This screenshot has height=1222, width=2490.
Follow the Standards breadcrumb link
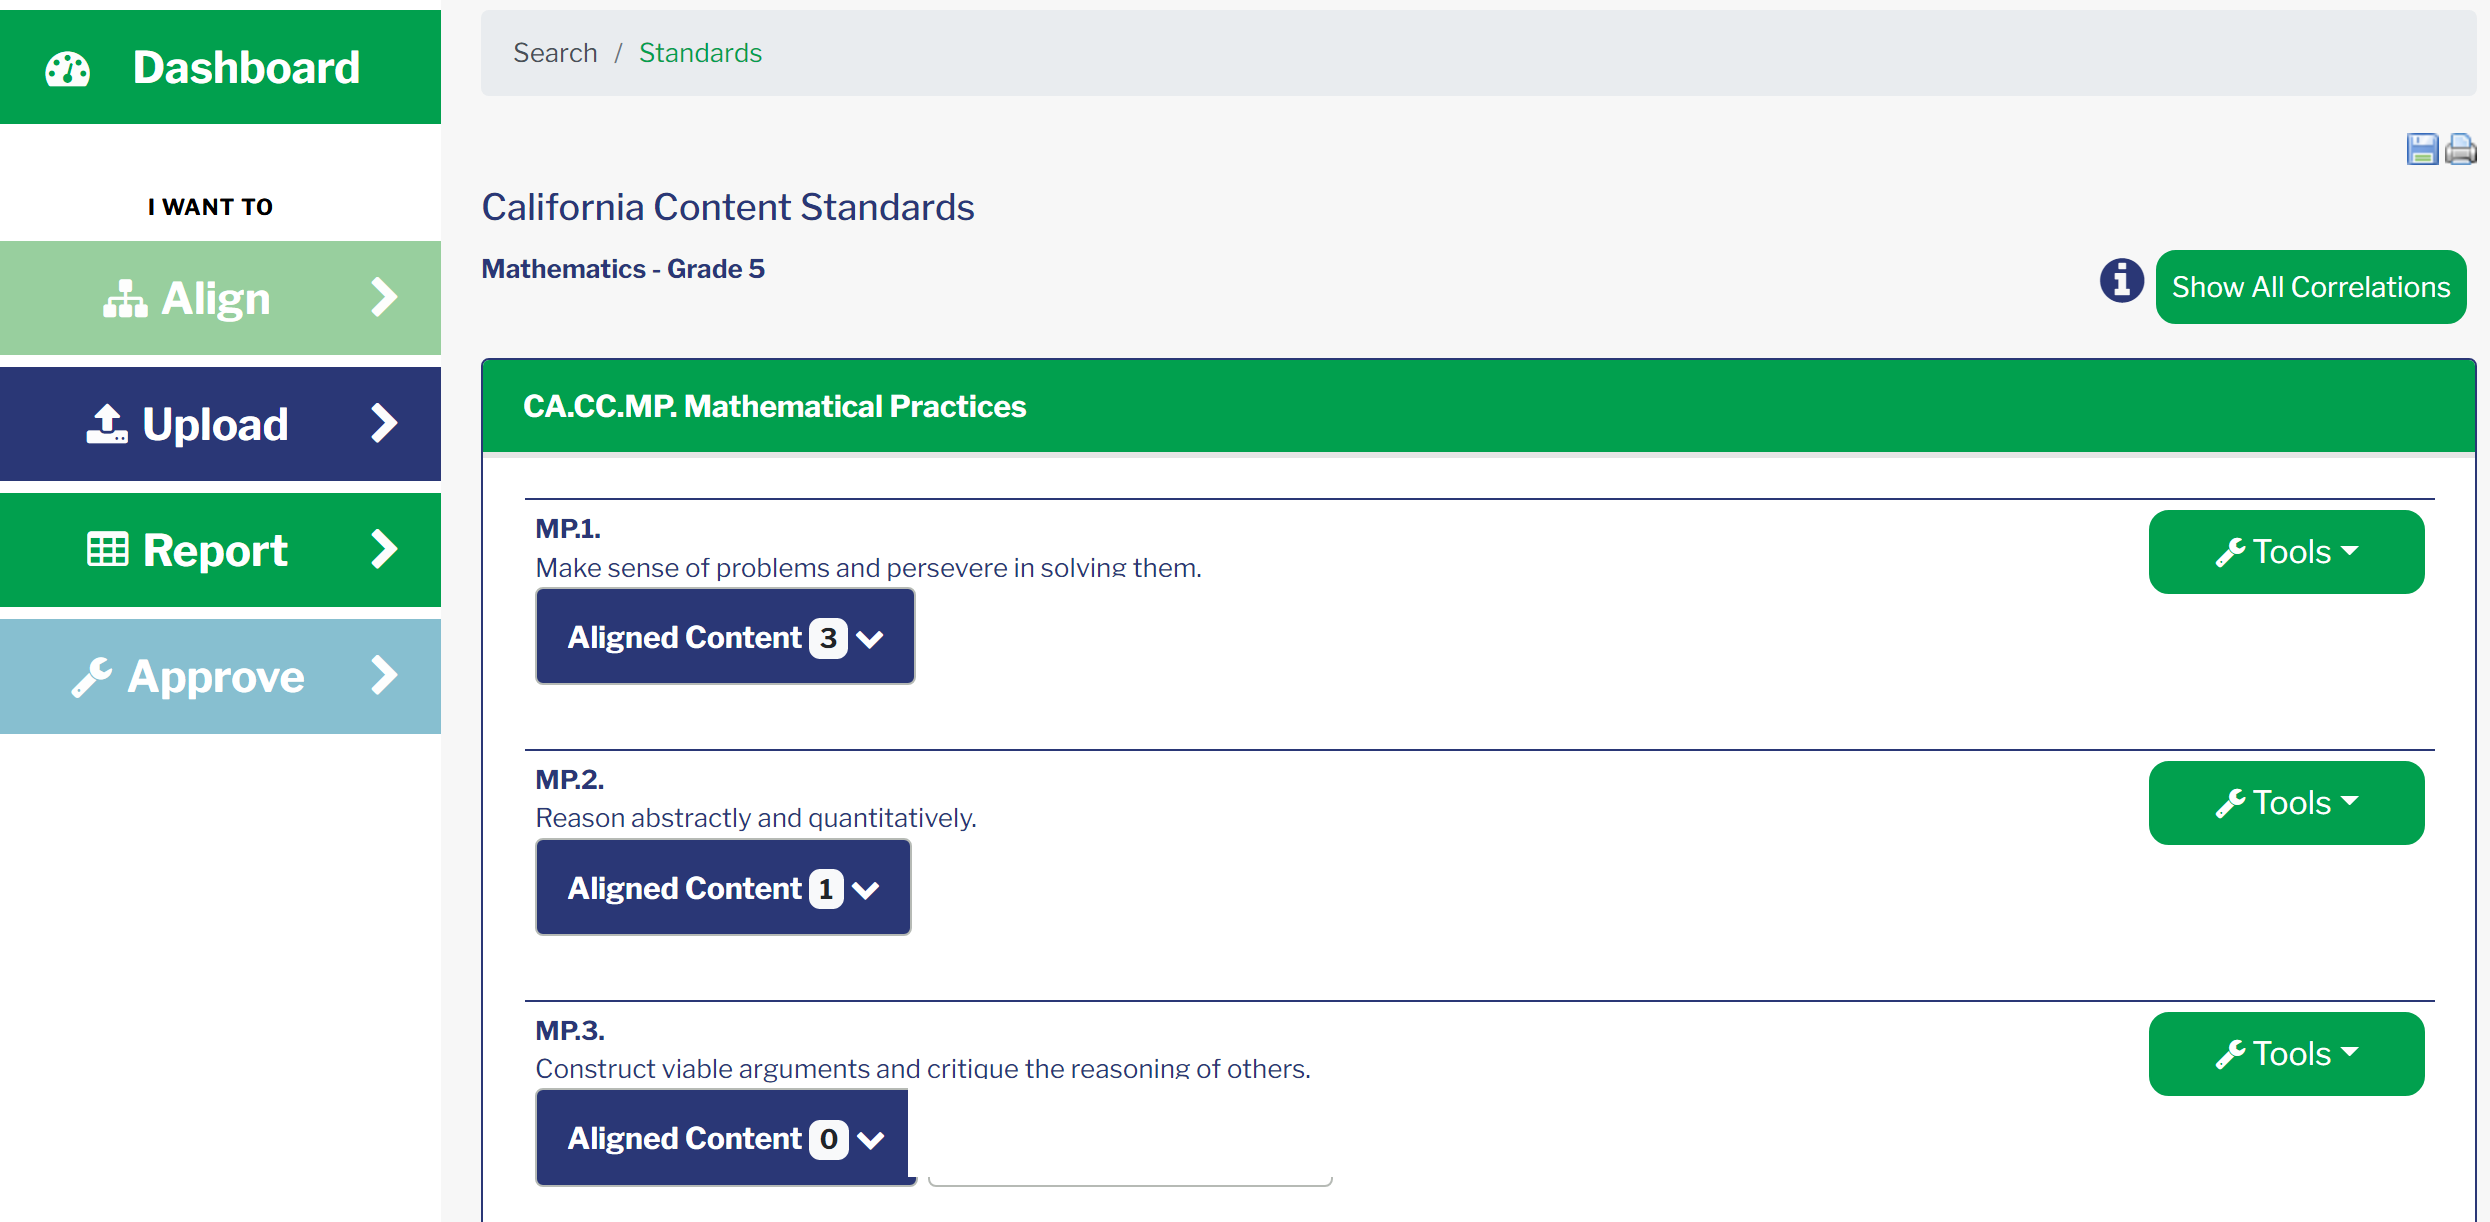700,53
